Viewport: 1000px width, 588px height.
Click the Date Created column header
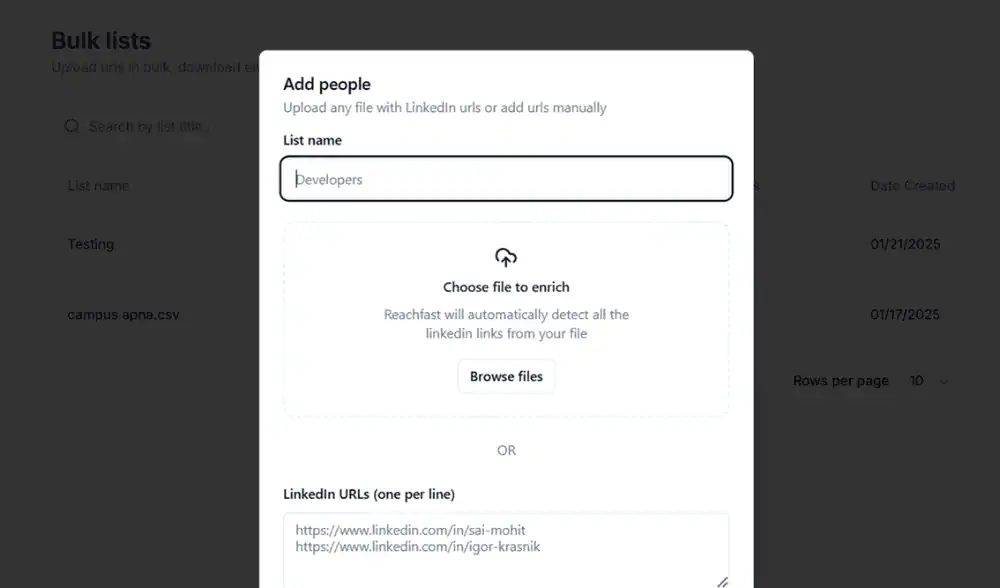[912, 186]
